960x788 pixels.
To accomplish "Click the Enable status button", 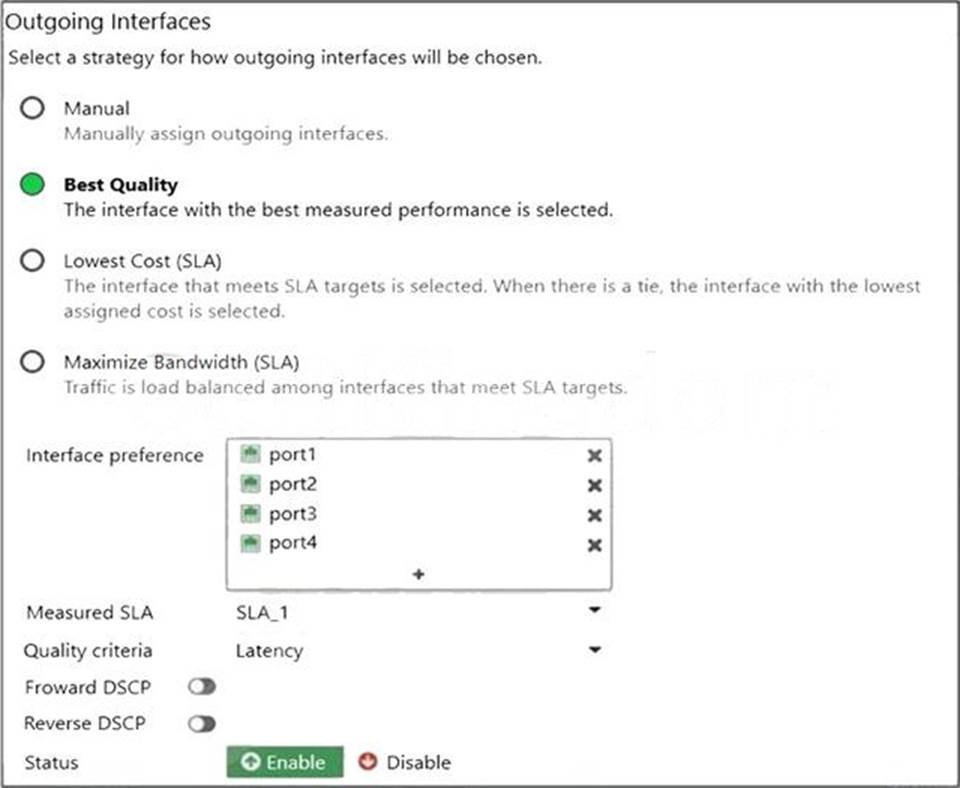I will click(285, 762).
